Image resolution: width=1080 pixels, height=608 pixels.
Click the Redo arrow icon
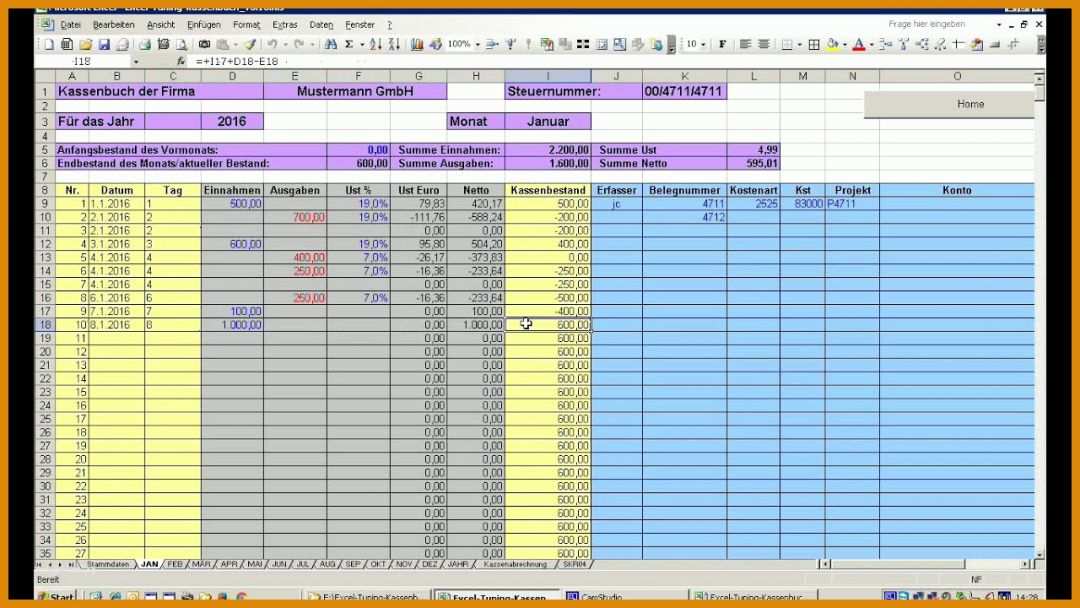click(x=299, y=44)
